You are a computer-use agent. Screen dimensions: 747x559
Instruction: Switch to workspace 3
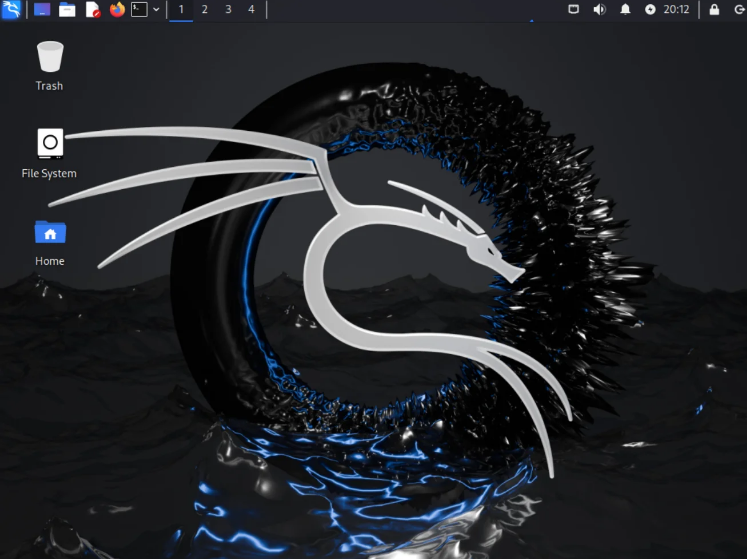tap(228, 10)
